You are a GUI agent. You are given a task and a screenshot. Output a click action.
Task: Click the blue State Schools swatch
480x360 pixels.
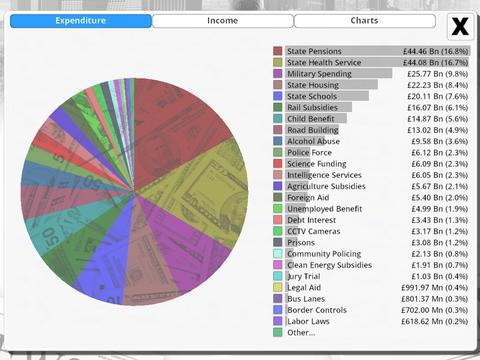point(278,96)
